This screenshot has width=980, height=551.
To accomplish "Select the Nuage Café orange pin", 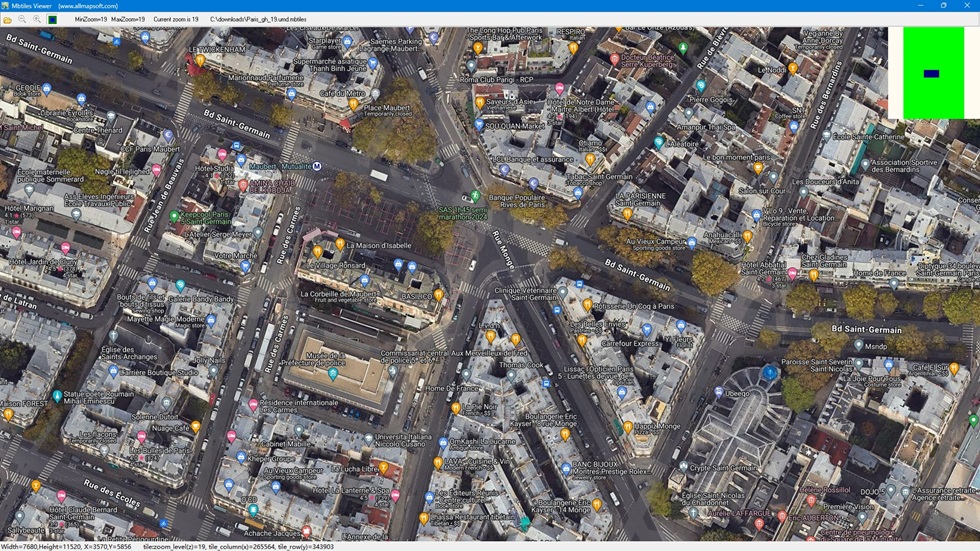I will click(x=196, y=427).
